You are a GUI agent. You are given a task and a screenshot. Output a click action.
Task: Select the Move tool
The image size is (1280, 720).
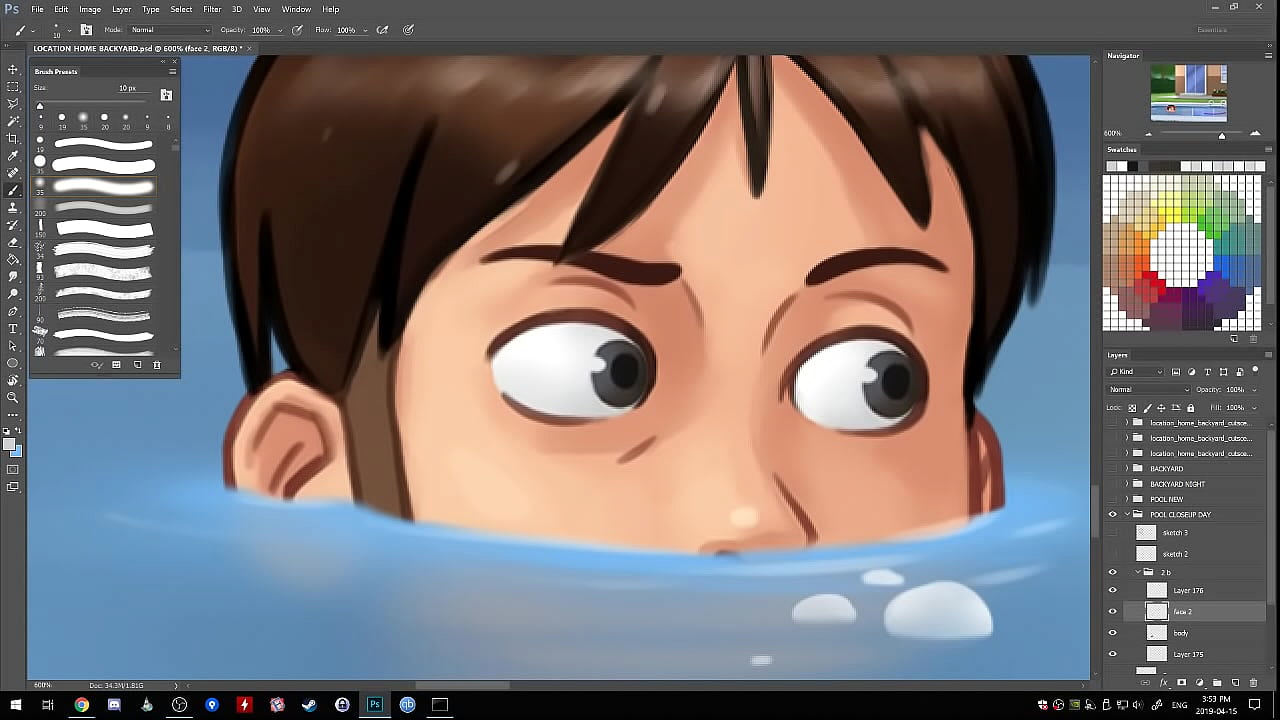[13, 69]
